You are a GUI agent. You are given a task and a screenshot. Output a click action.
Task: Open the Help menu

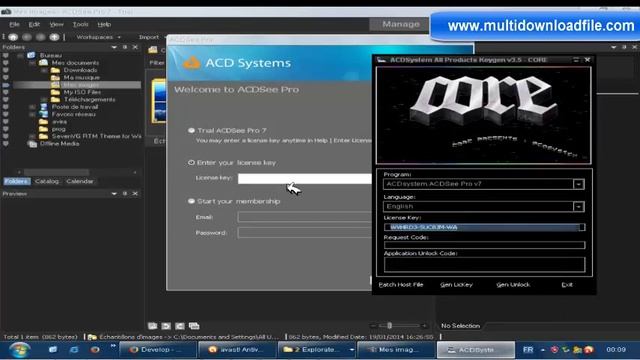pos(104,24)
